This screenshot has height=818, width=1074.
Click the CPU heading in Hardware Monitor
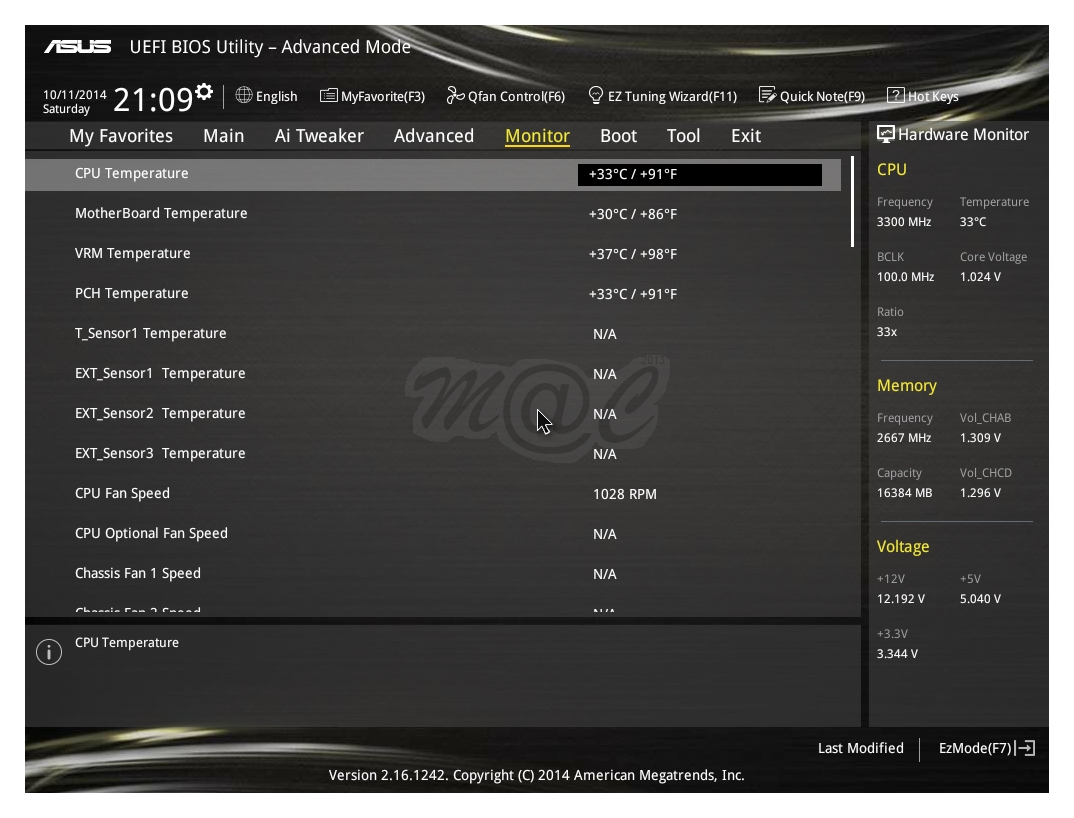(x=892, y=169)
